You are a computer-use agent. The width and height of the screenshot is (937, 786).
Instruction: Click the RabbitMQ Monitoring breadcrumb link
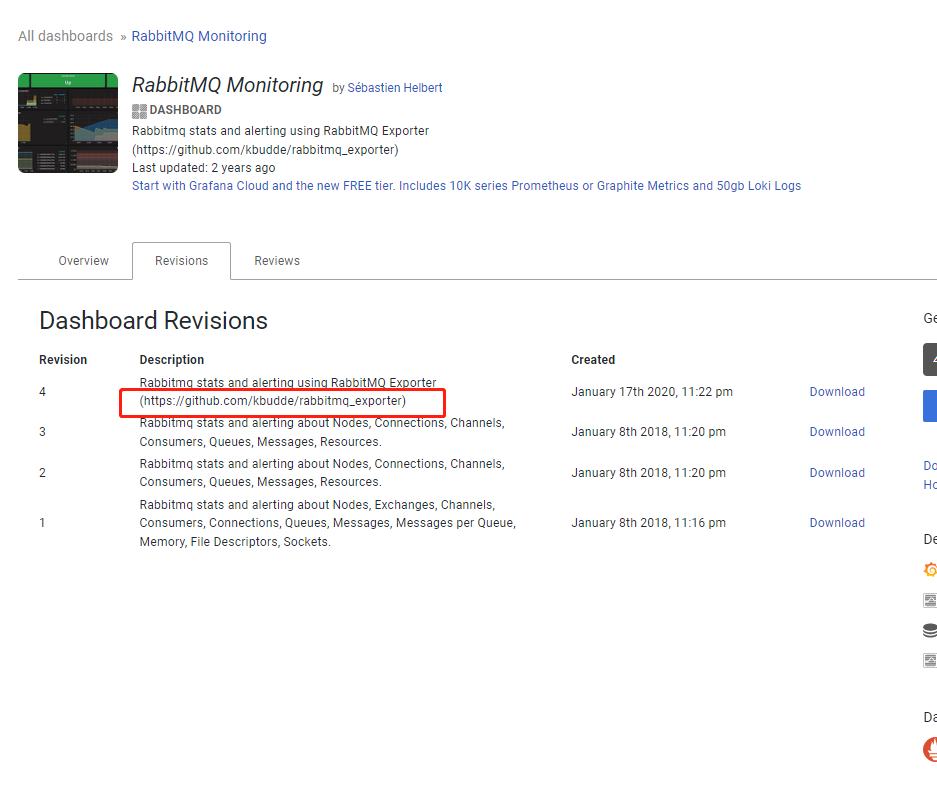199,36
